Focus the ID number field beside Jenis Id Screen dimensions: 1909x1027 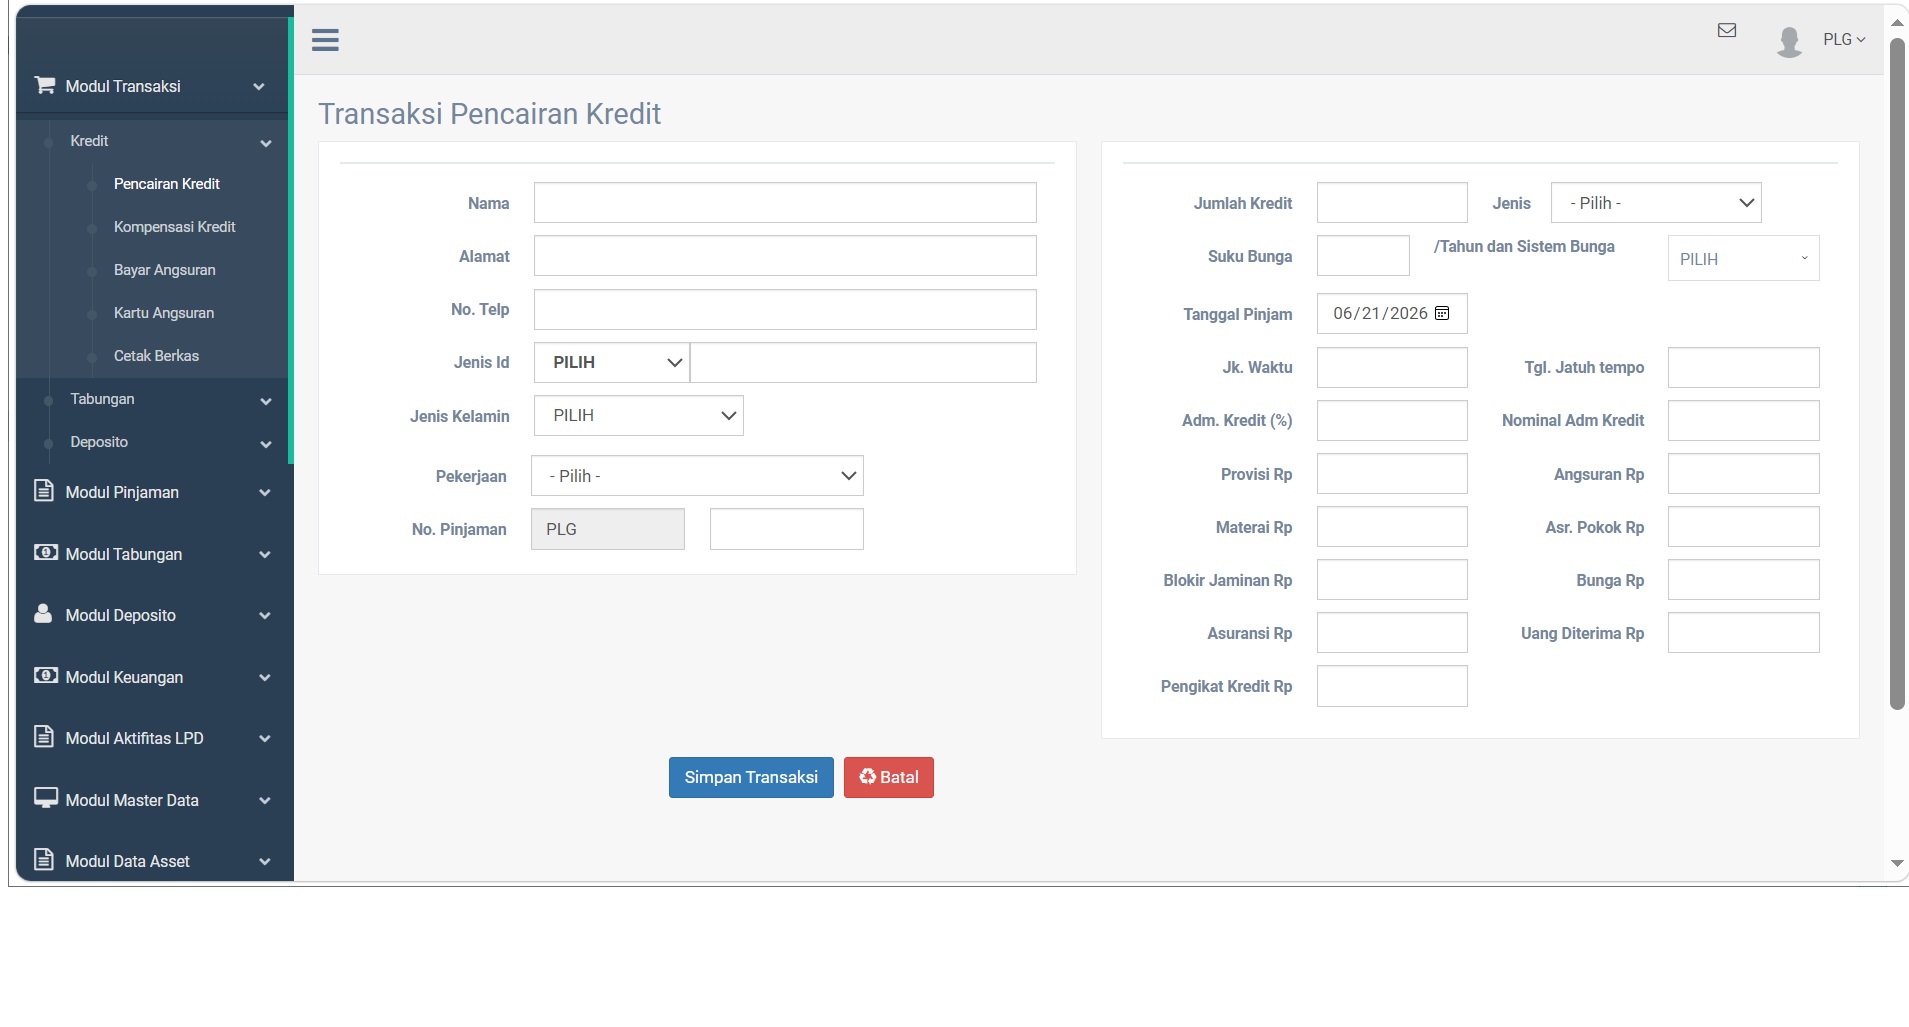point(863,362)
